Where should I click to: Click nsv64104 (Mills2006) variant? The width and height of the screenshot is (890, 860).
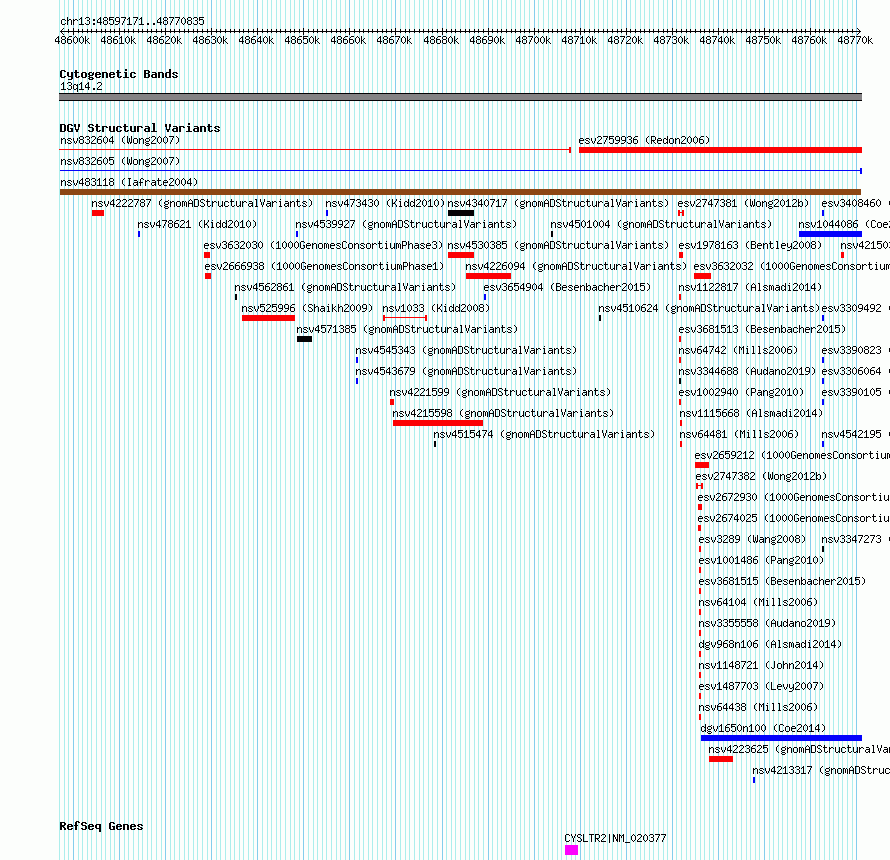coord(758,602)
